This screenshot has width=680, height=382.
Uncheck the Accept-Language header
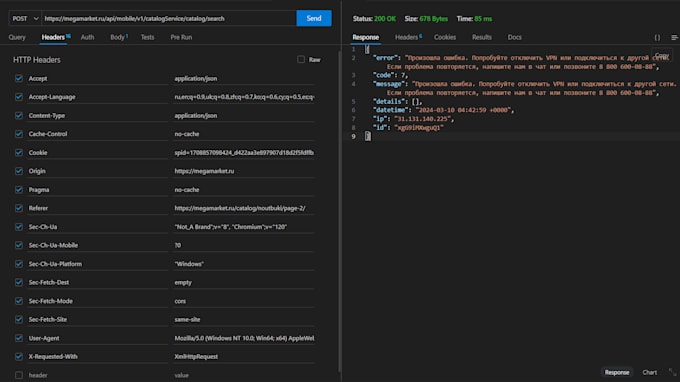coord(19,97)
